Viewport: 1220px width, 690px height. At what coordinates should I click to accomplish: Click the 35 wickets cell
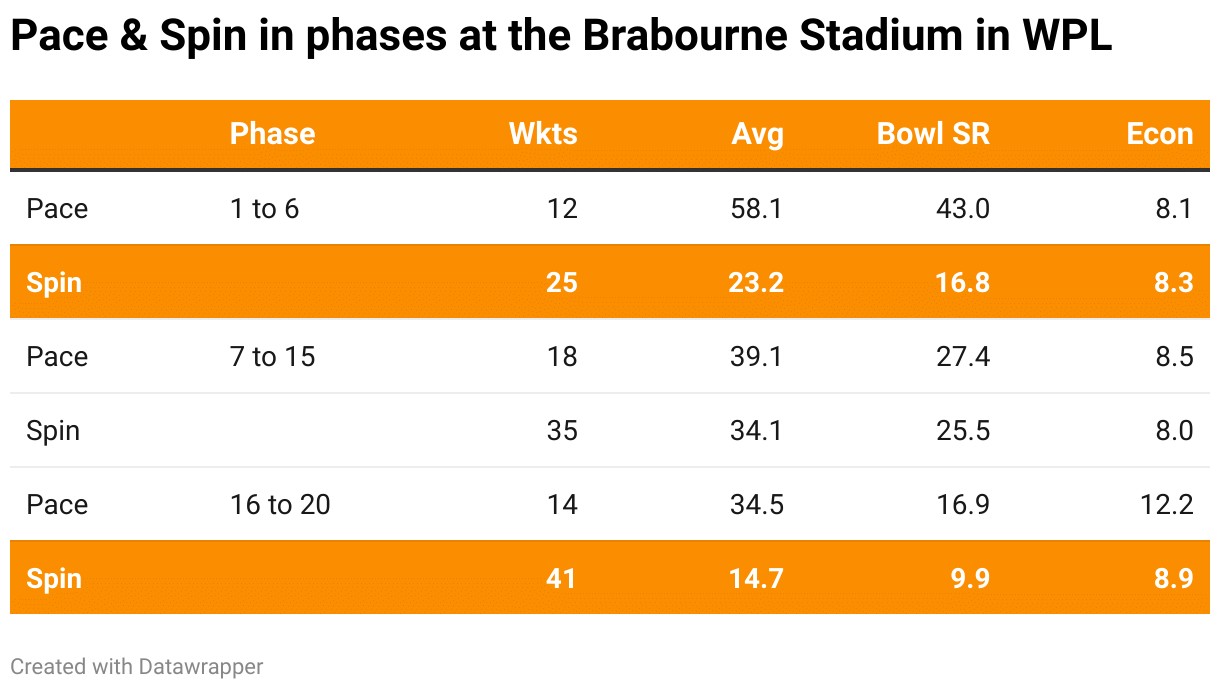[x=562, y=431]
